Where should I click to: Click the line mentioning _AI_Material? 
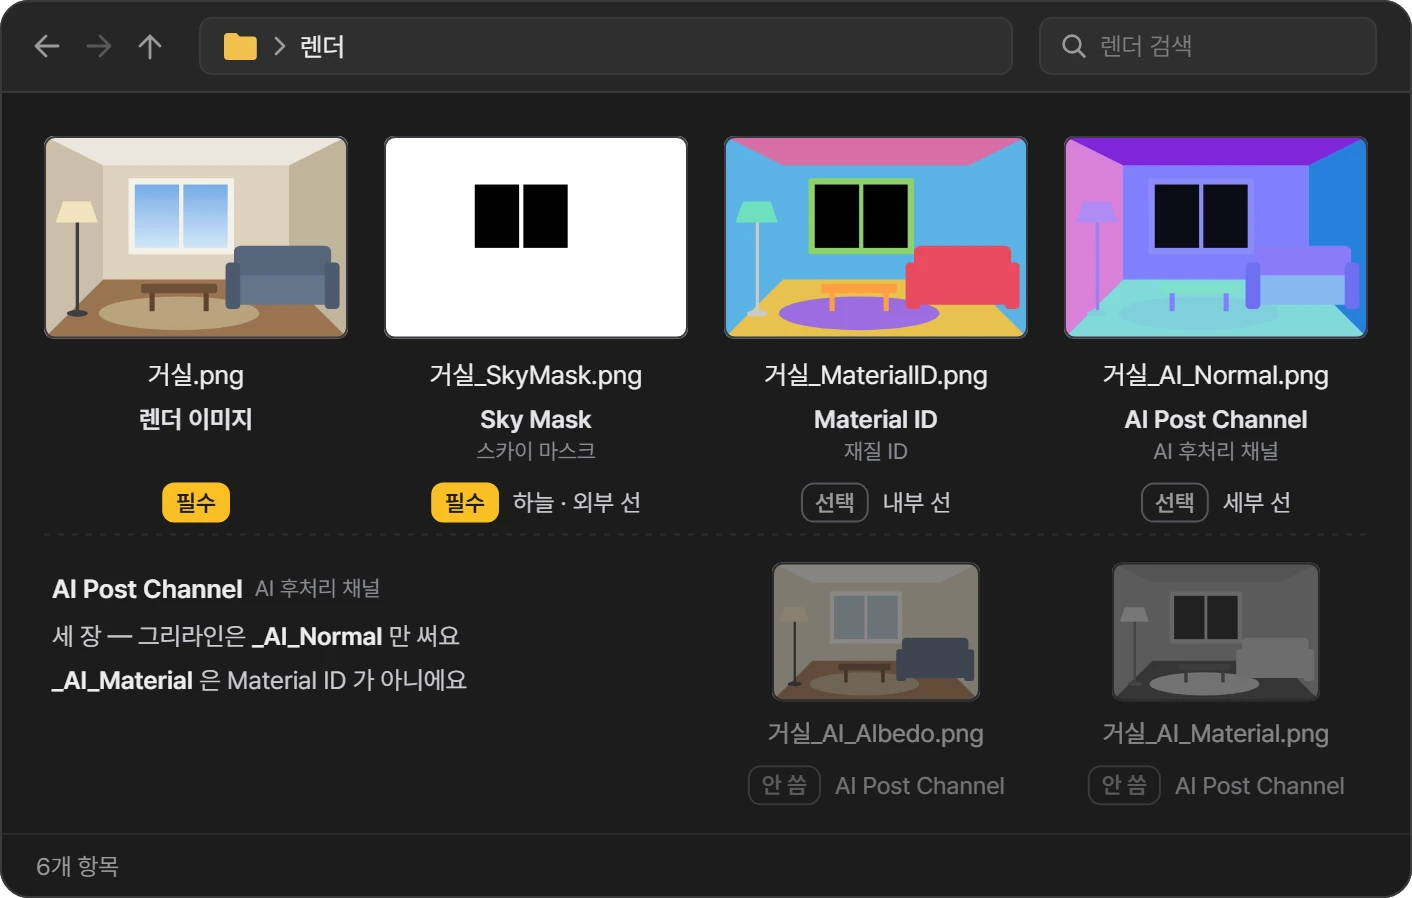pos(260,680)
